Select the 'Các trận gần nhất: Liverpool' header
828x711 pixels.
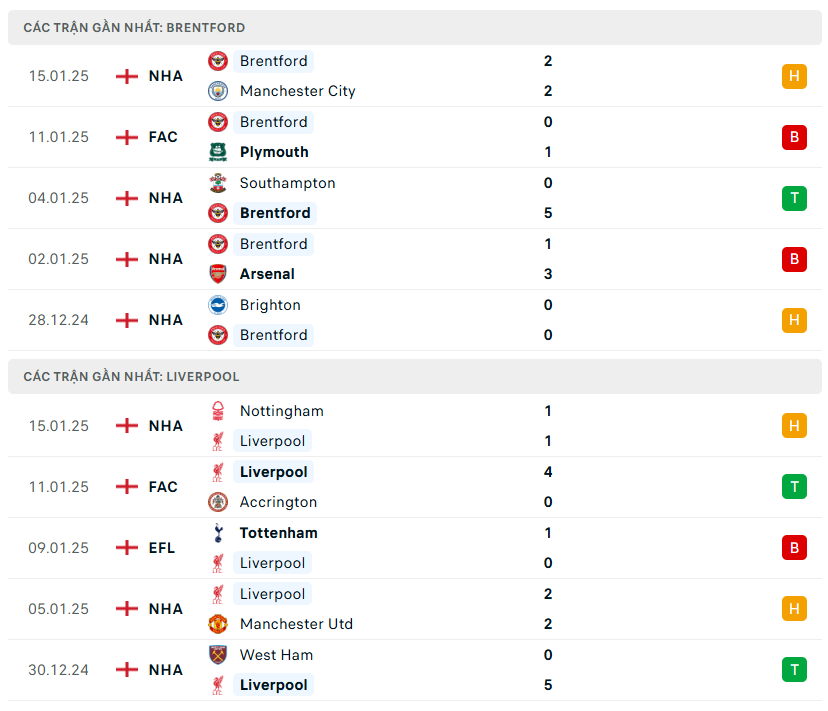[x=132, y=377]
